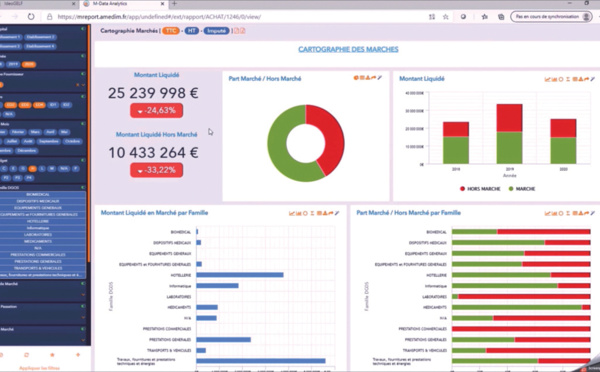Click the green MARCHE legend dot
Screen dimensions: 600x372
pos(511,189)
